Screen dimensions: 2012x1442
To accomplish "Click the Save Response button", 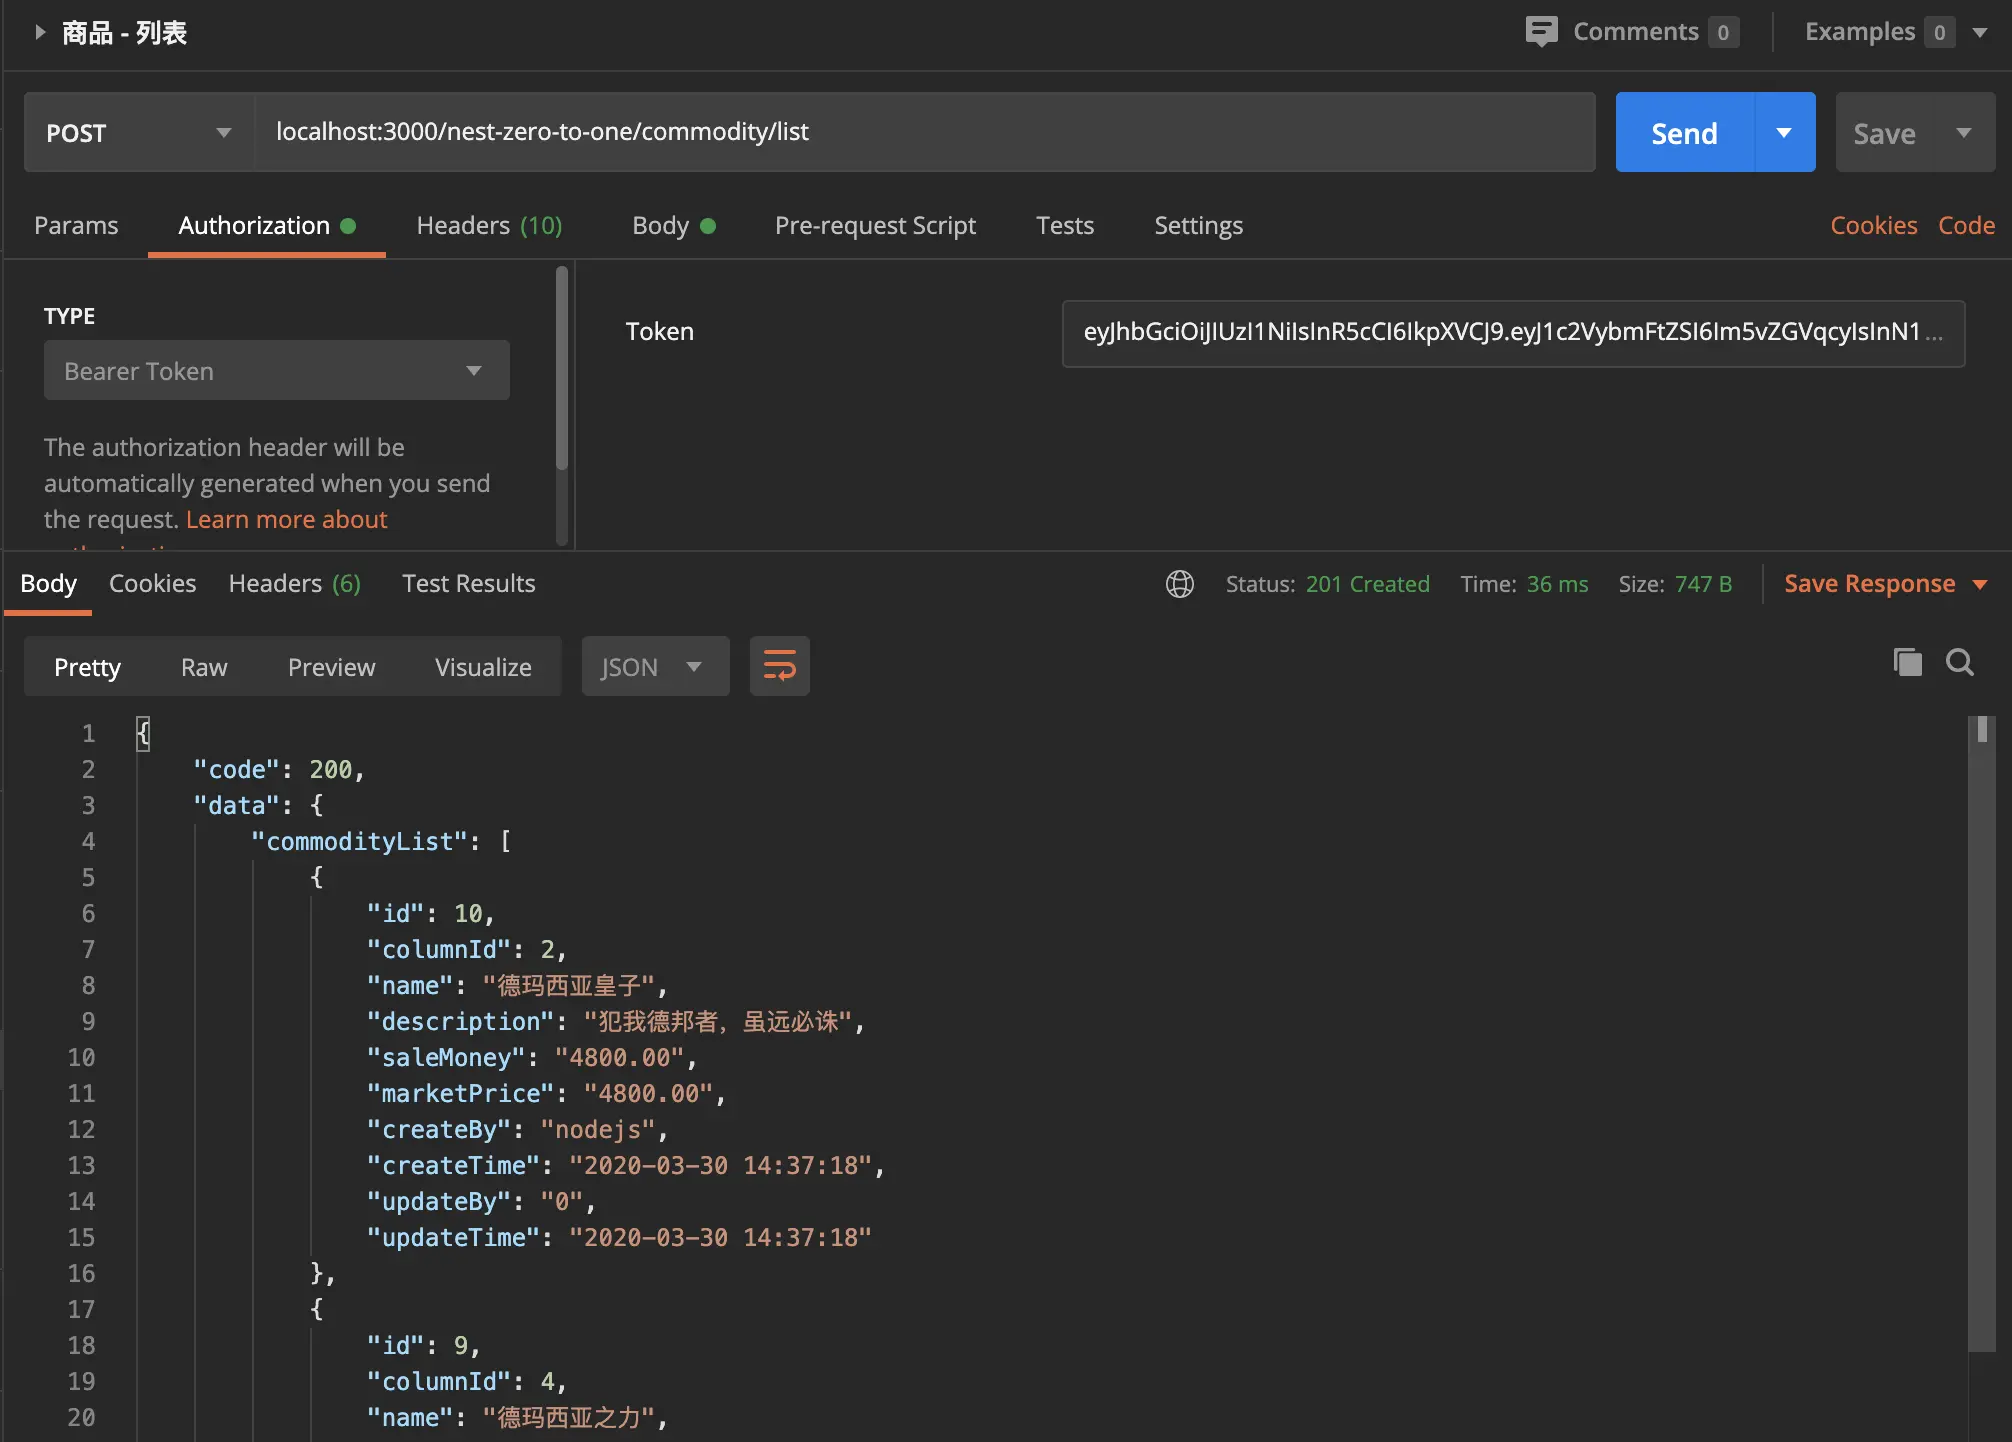I will [1869, 584].
